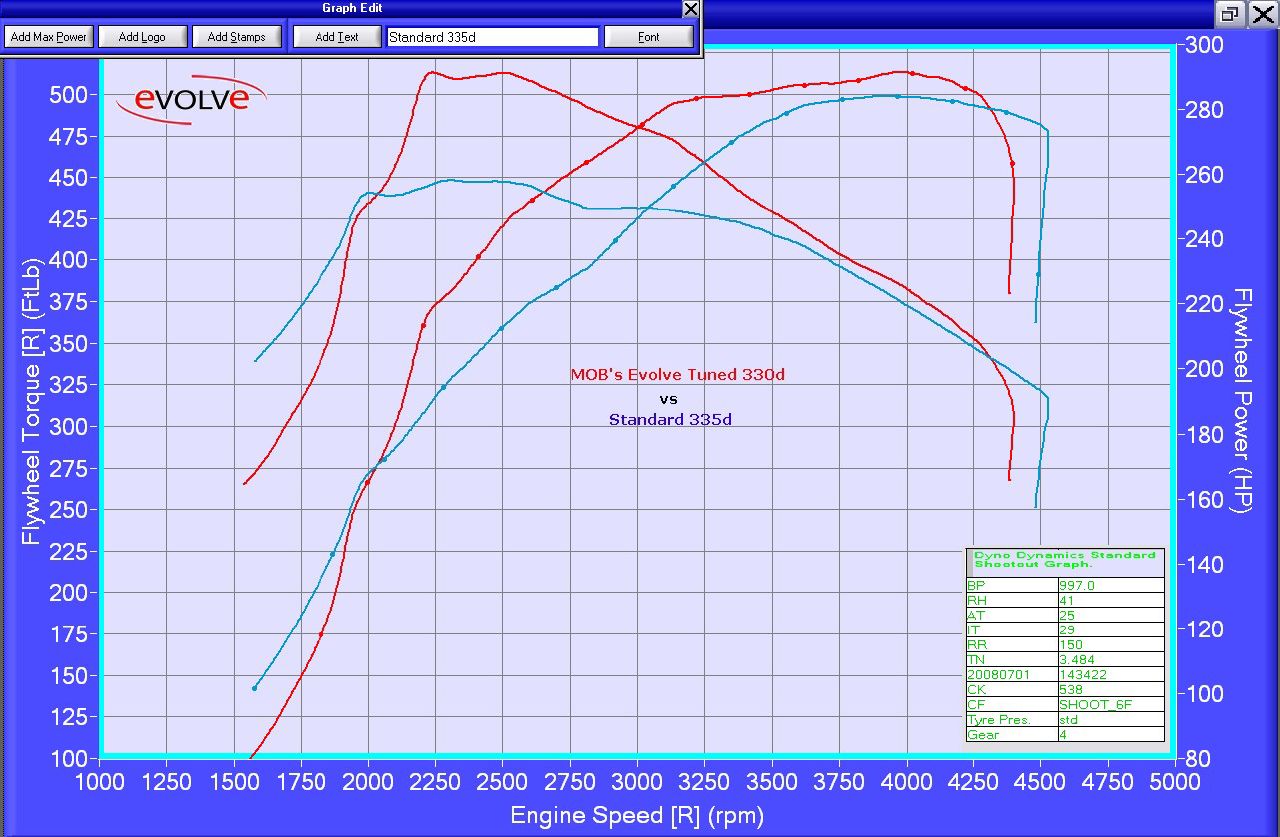Image resolution: width=1280 pixels, height=837 pixels.
Task: Click the 'MOB's Evolve Tuned 330d' label
Action: 678,375
